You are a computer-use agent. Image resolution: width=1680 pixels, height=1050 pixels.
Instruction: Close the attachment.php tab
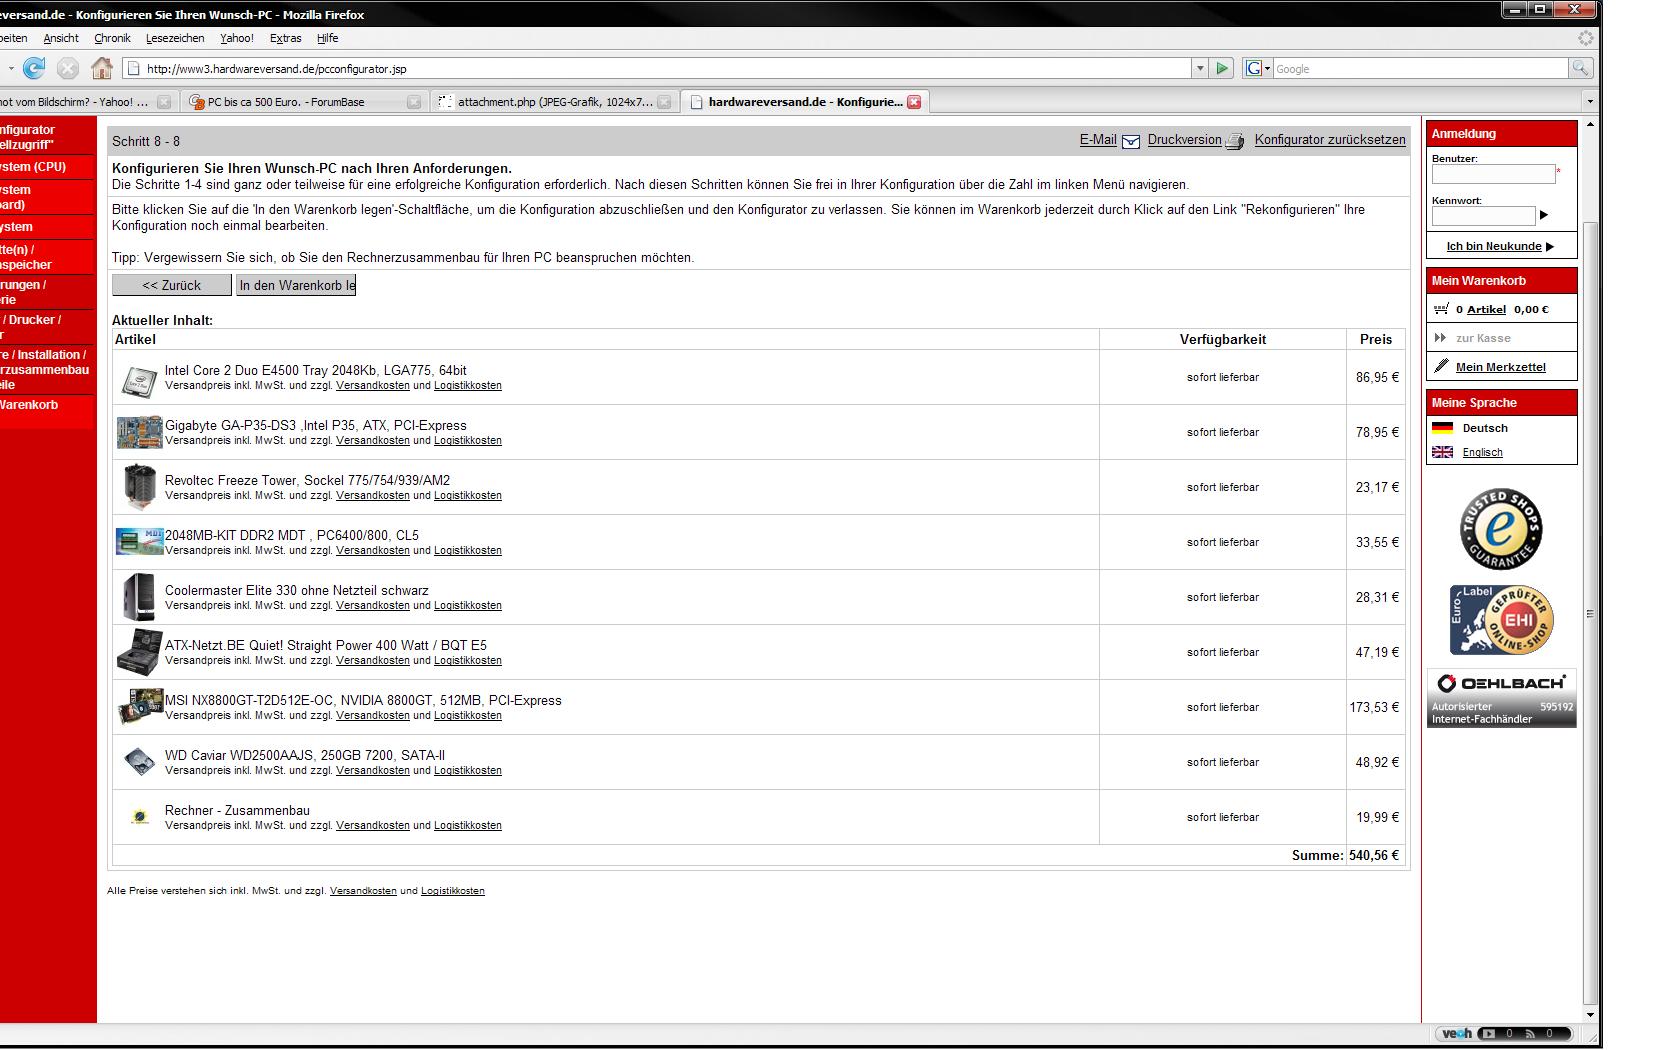[x=664, y=102]
